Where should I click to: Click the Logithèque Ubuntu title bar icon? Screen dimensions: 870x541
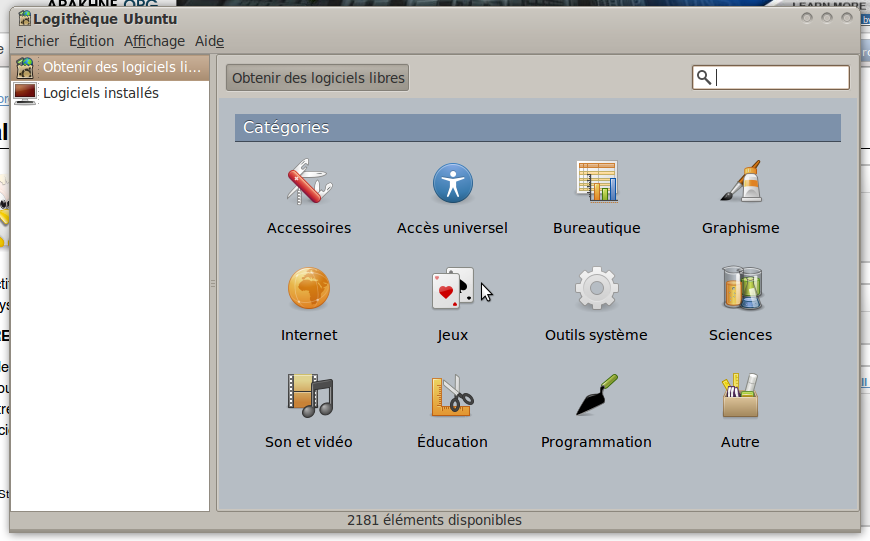tap(24, 18)
